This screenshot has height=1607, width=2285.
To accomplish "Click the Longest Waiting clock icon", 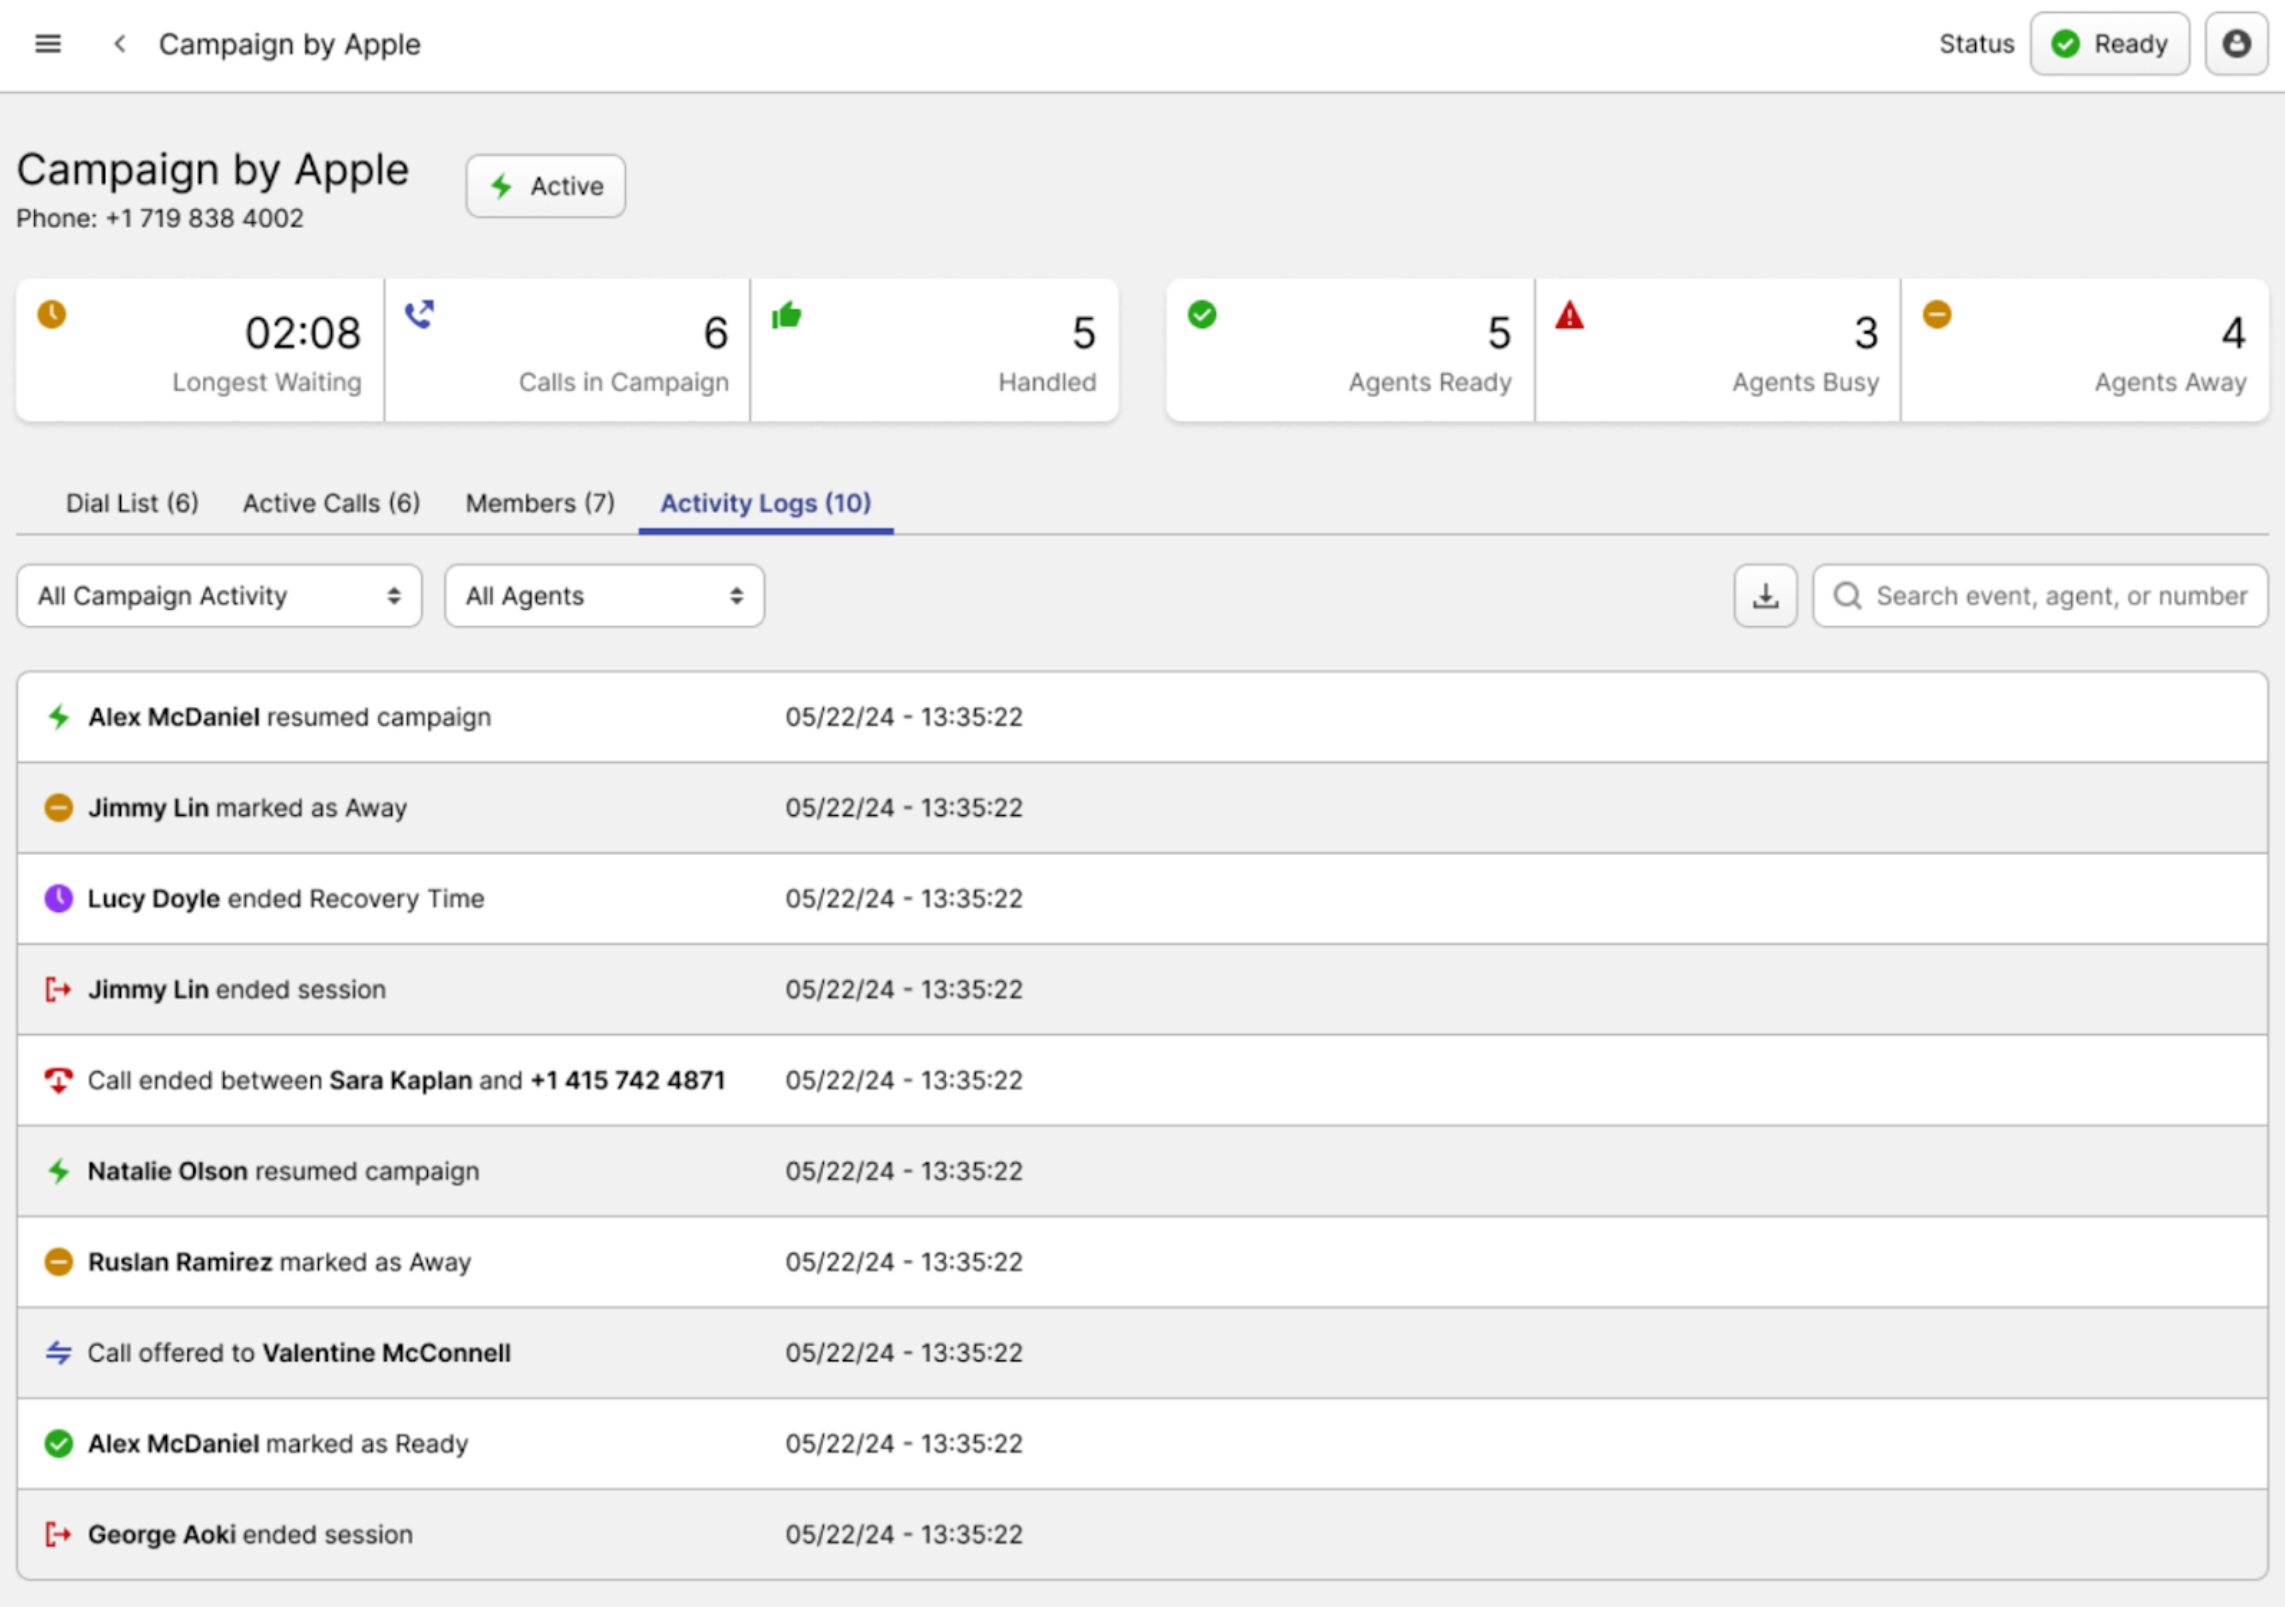I will (52, 314).
